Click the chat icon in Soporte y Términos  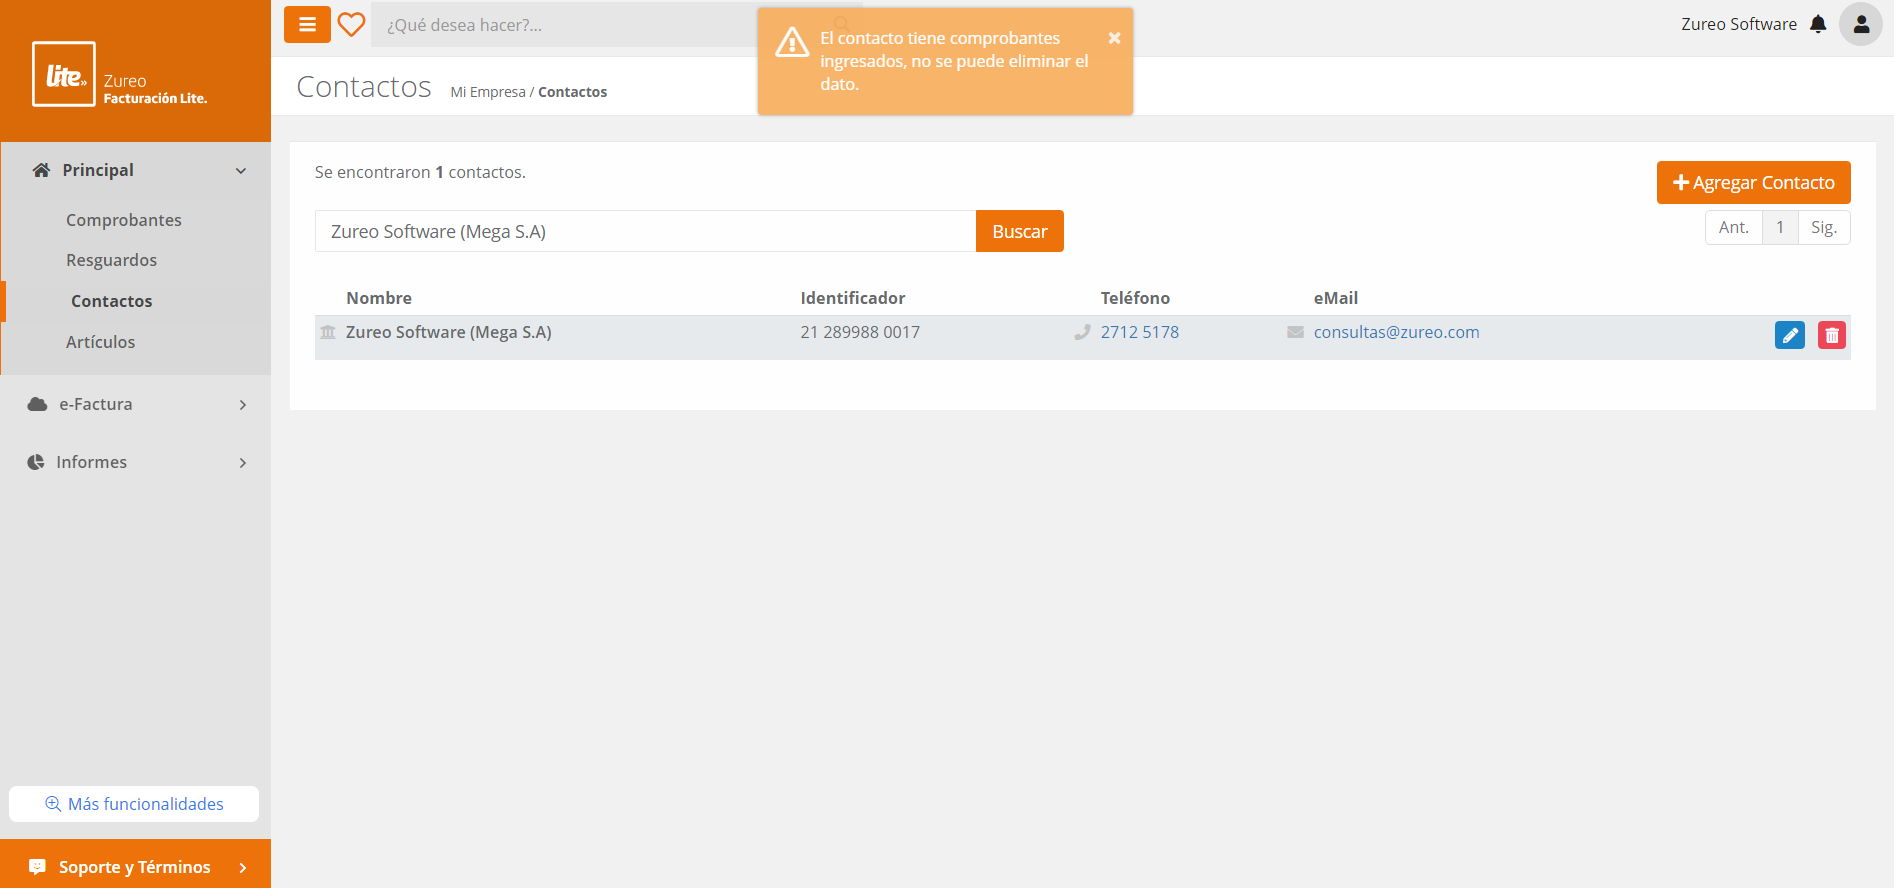click(x=38, y=866)
